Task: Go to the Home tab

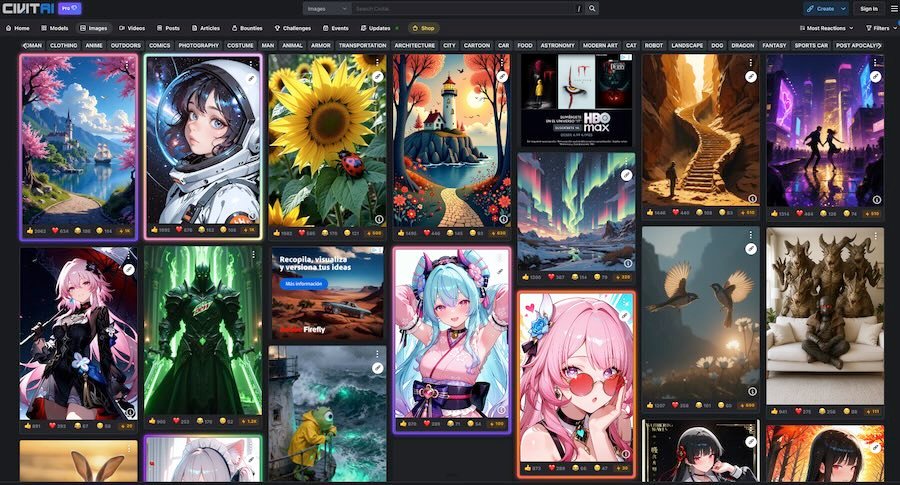Action: (18, 28)
